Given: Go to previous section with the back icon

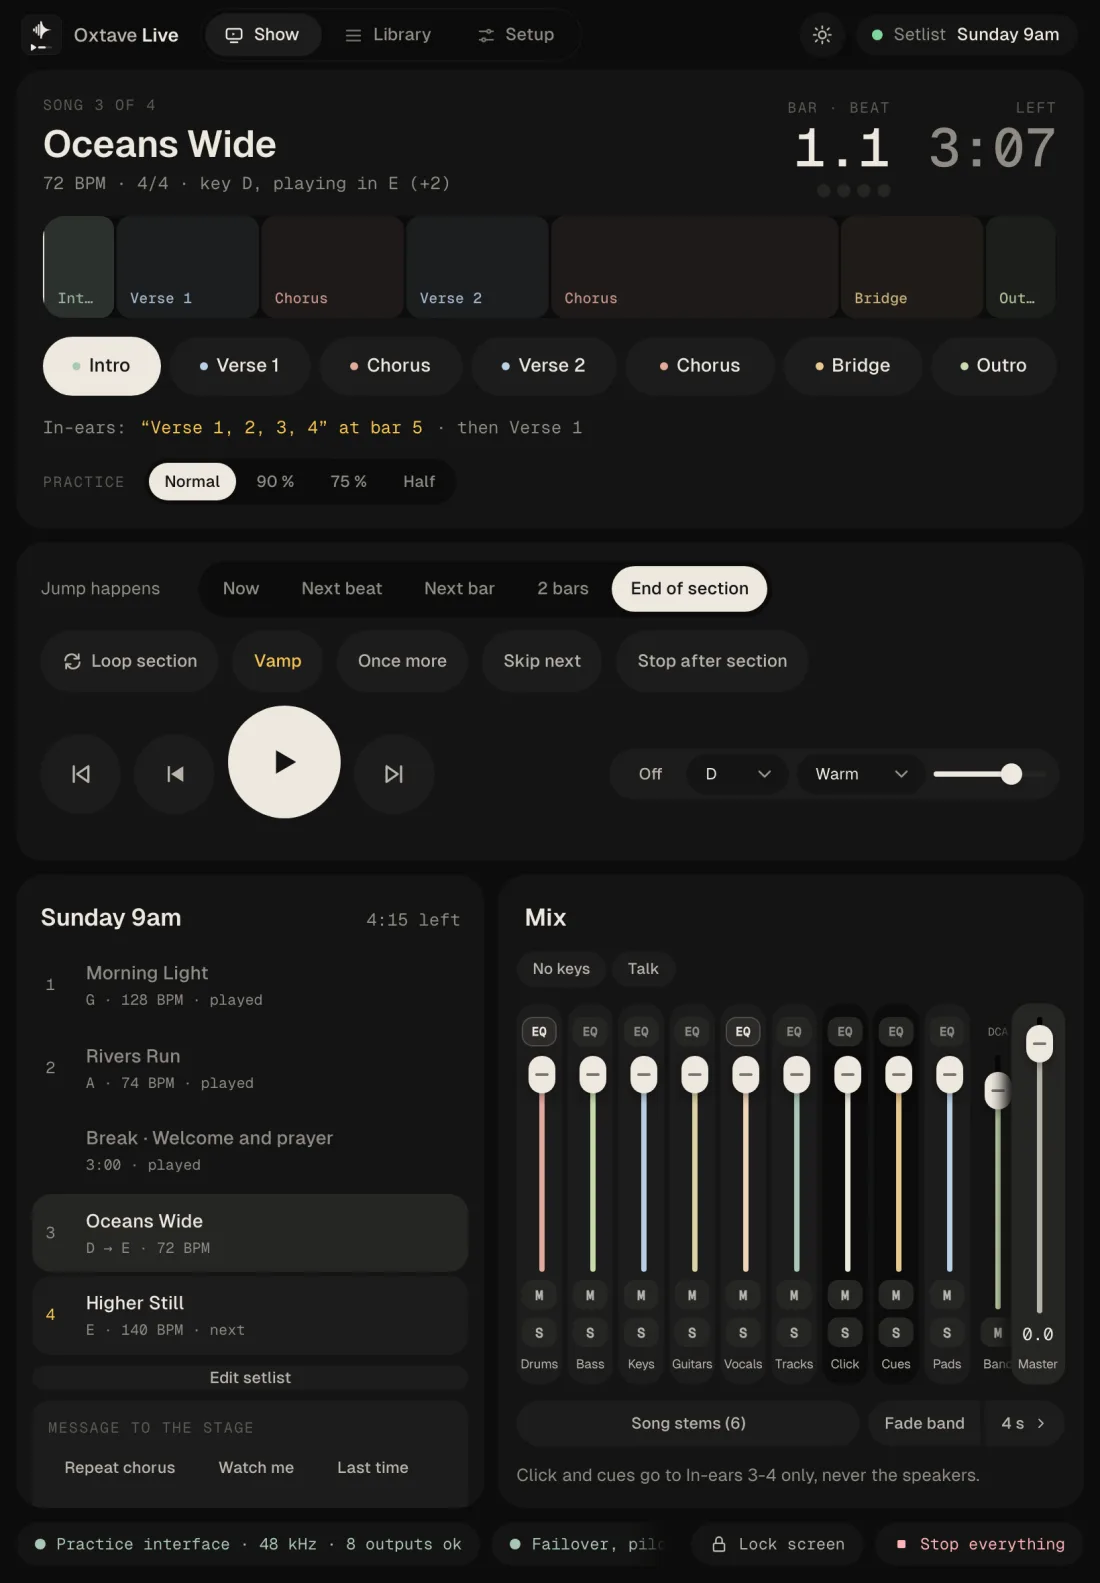Looking at the screenshot, I should [175, 774].
